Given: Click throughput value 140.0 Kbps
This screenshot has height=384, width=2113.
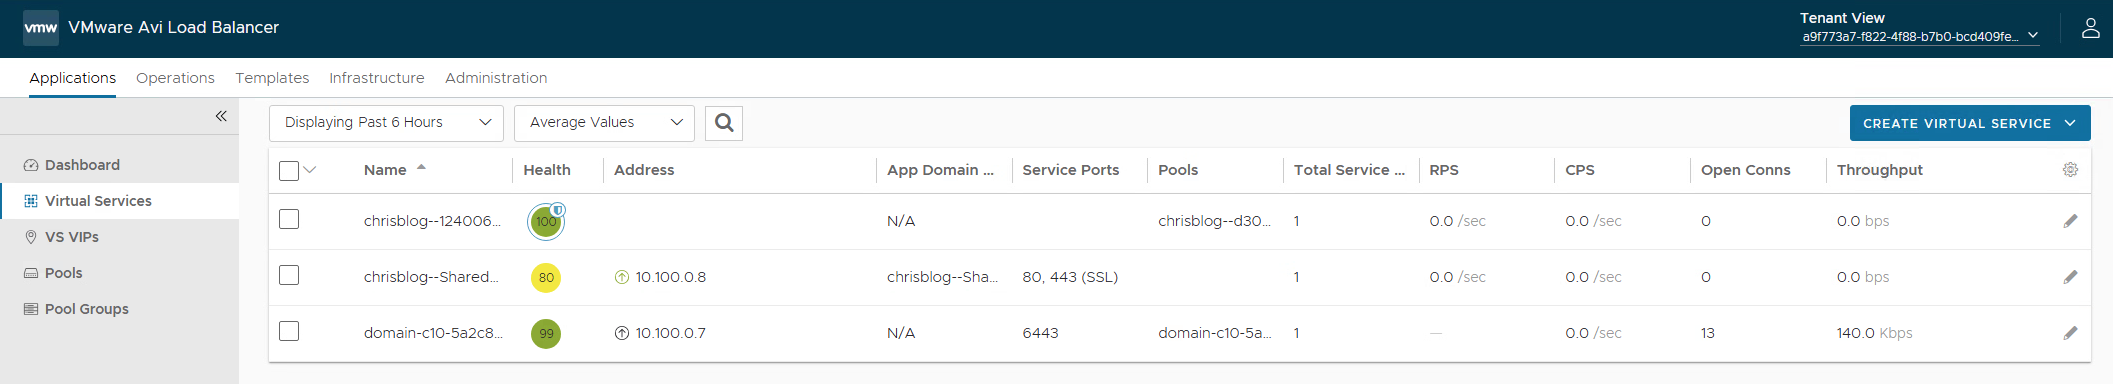Looking at the screenshot, I should [x=1874, y=333].
